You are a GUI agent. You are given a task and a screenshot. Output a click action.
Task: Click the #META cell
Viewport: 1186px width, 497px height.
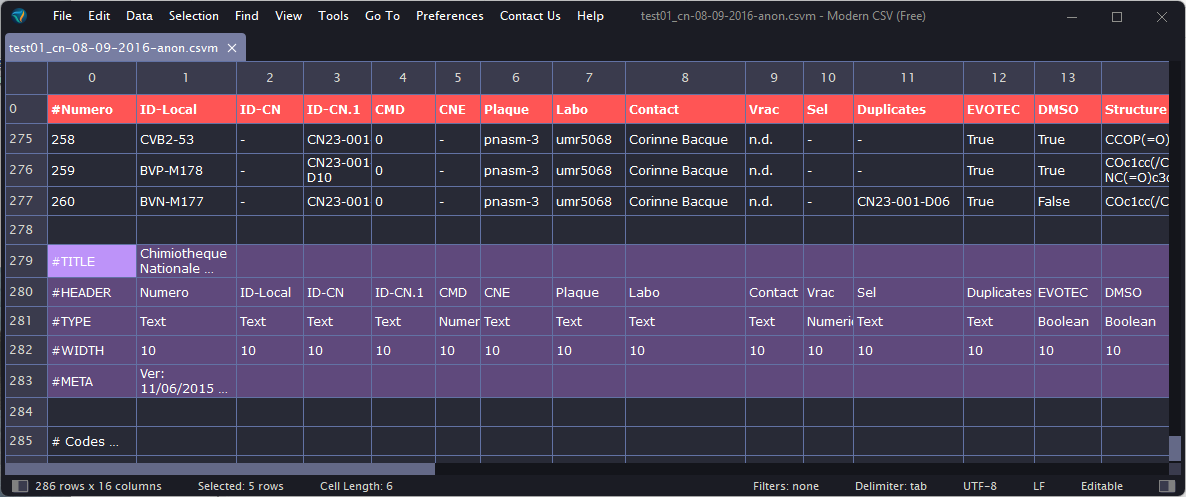(92, 381)
